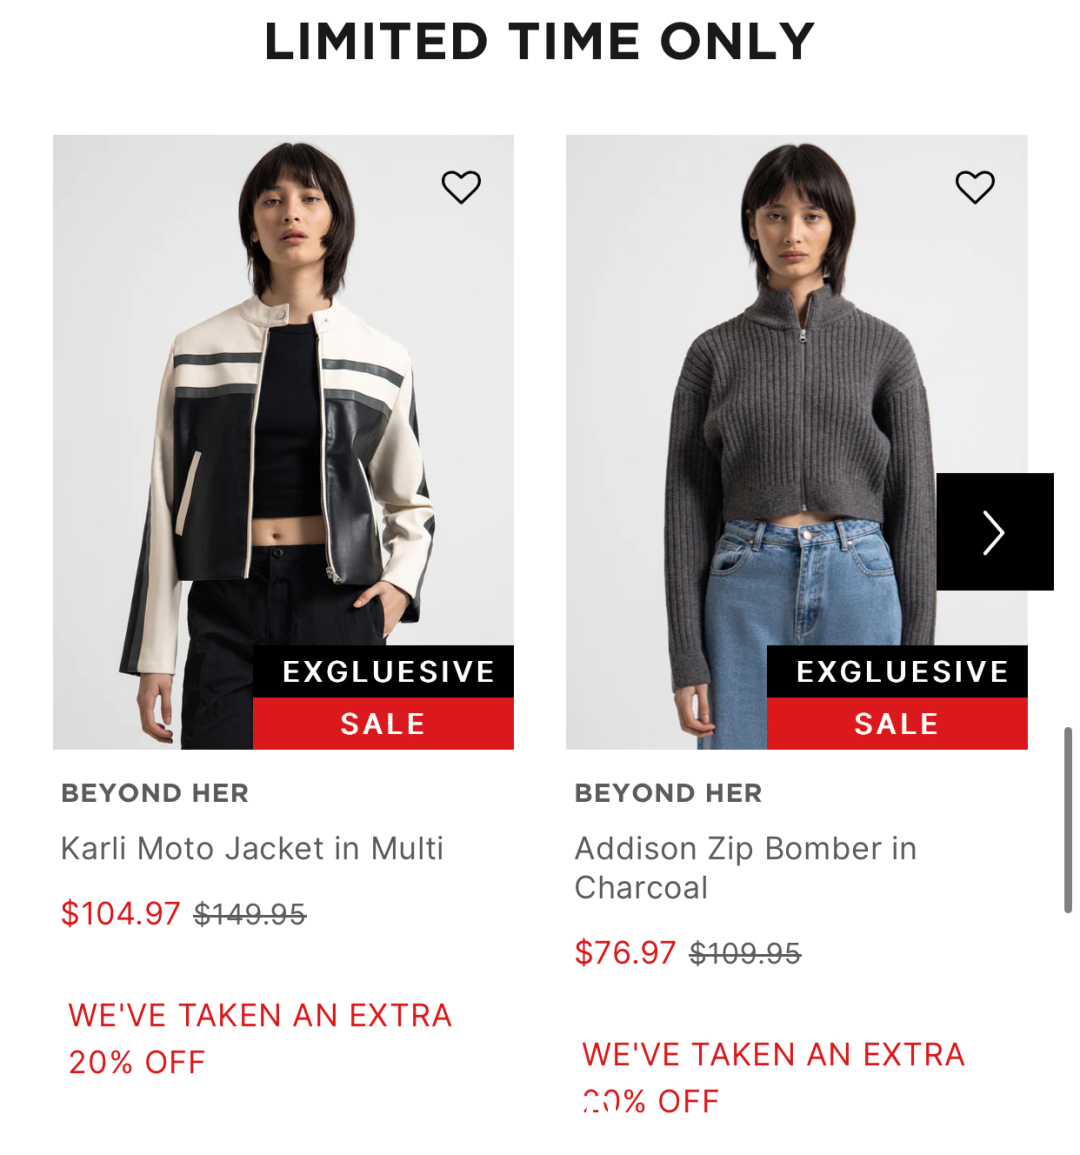Screen dimensions: 1080x1155
Task: Click the Karli Moto Jacket in Multi title
Action: (252, 849)
